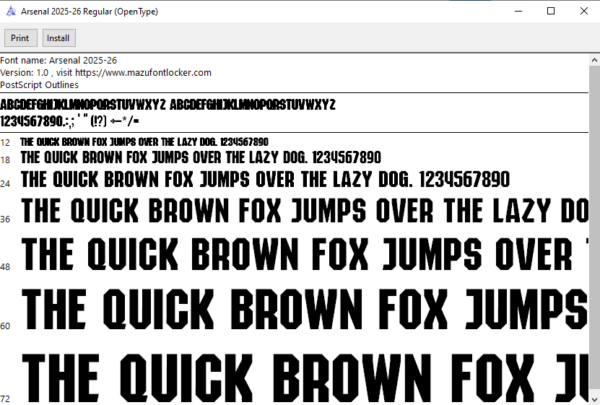Click the 24 point size label
This screenshot has height=405, width=600.
(5, 184)
